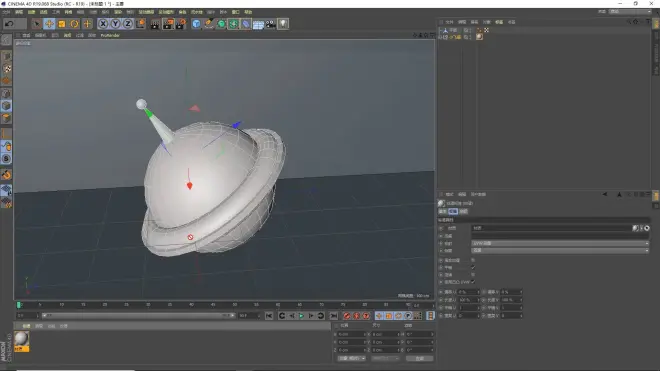
Task: Click the Render to Picture Viewer clapperboard
Action: 168,24
